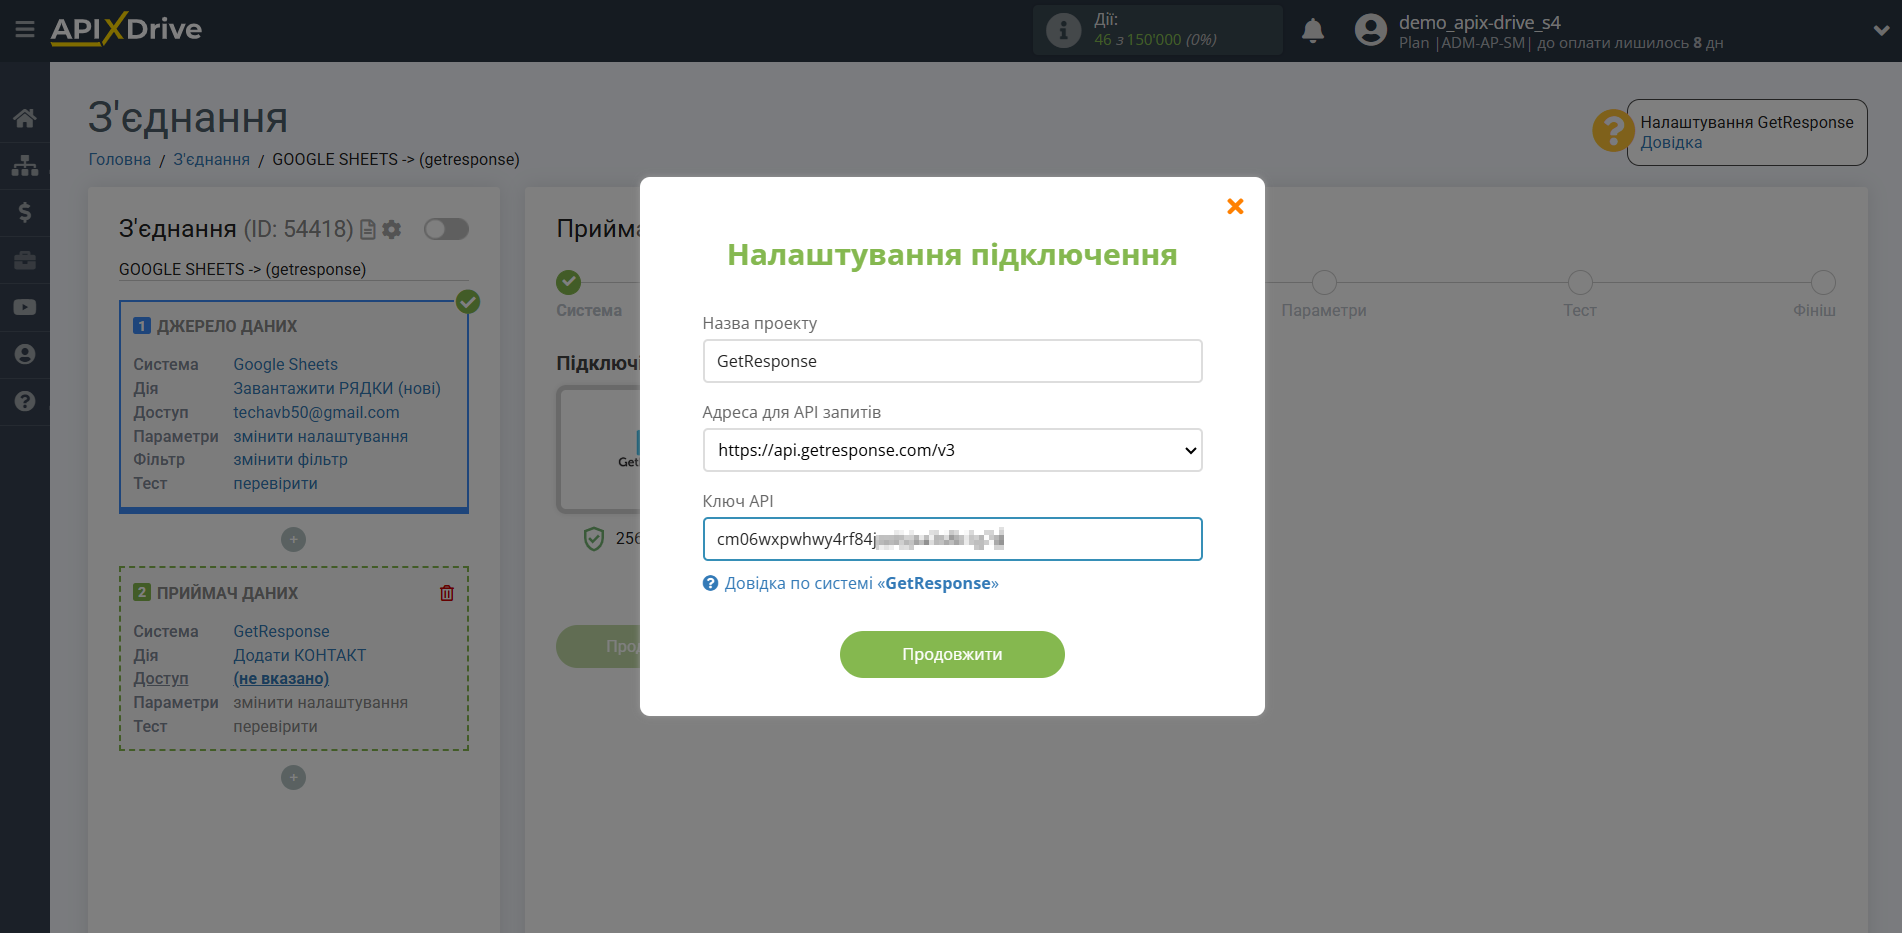This screenshot has width=1902, height=933.
Task: Open the GetResponse system help link
Action: click(861, 583)
